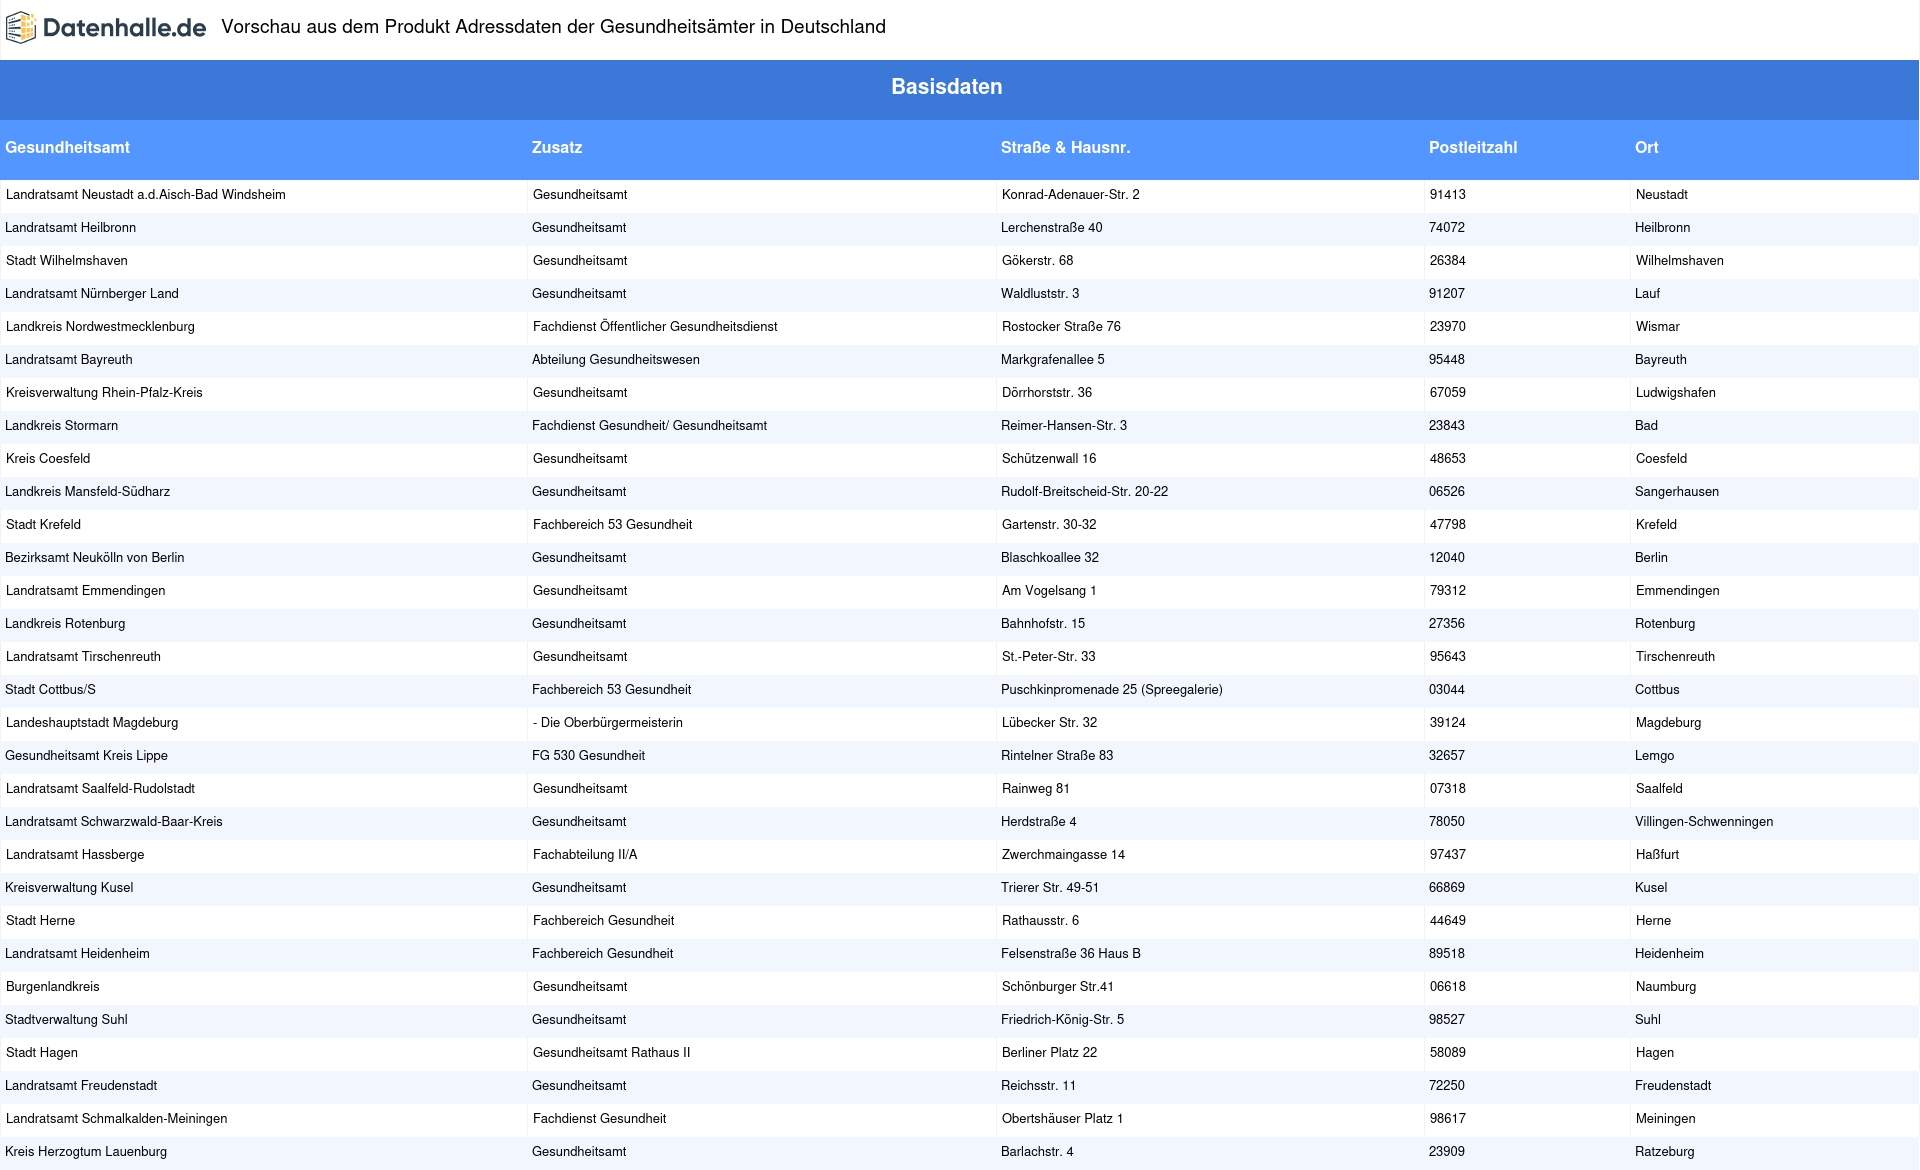This screenshot has width=1920, height=1170.
Task: Select Stadt Herne cell
Action: coord(40,921)
